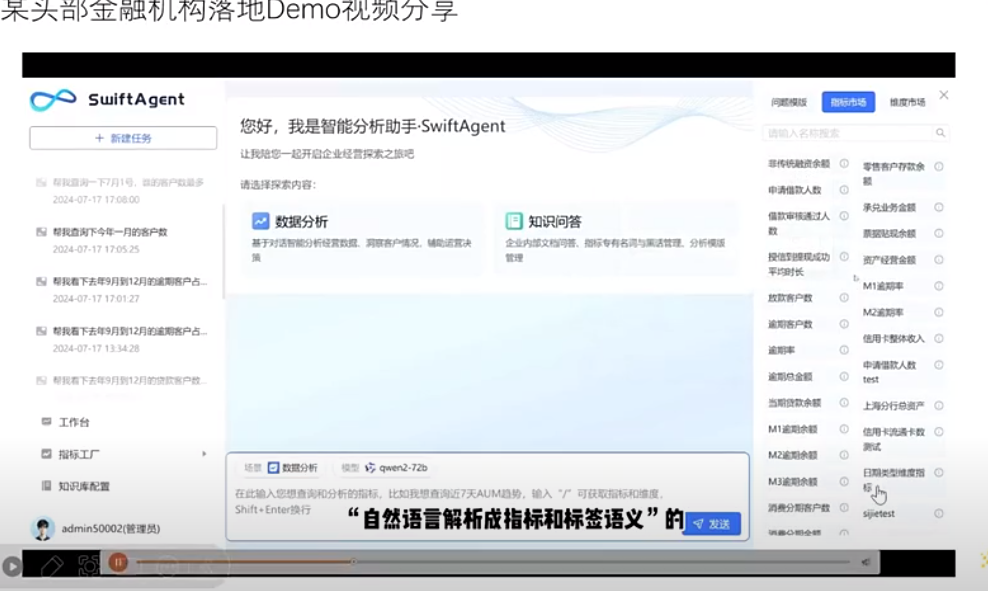View info icon for M1逾期余额
This screenshot has height=591, width=988.
point(844,429)
